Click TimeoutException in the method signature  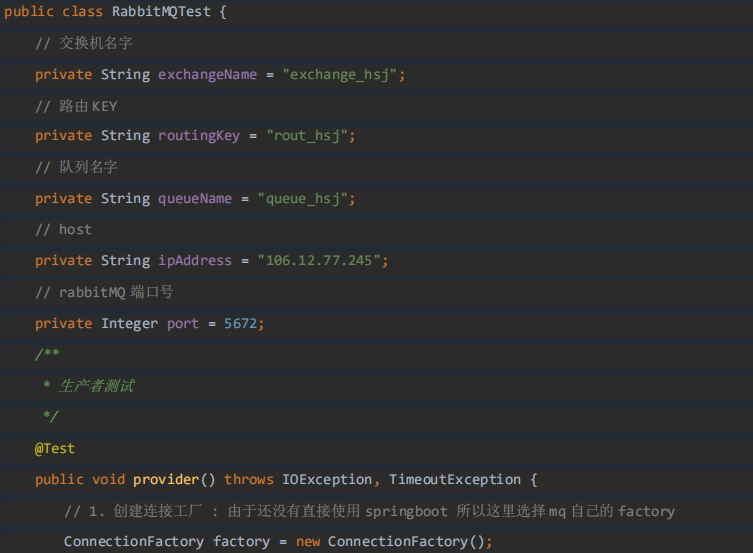[455, 480]
